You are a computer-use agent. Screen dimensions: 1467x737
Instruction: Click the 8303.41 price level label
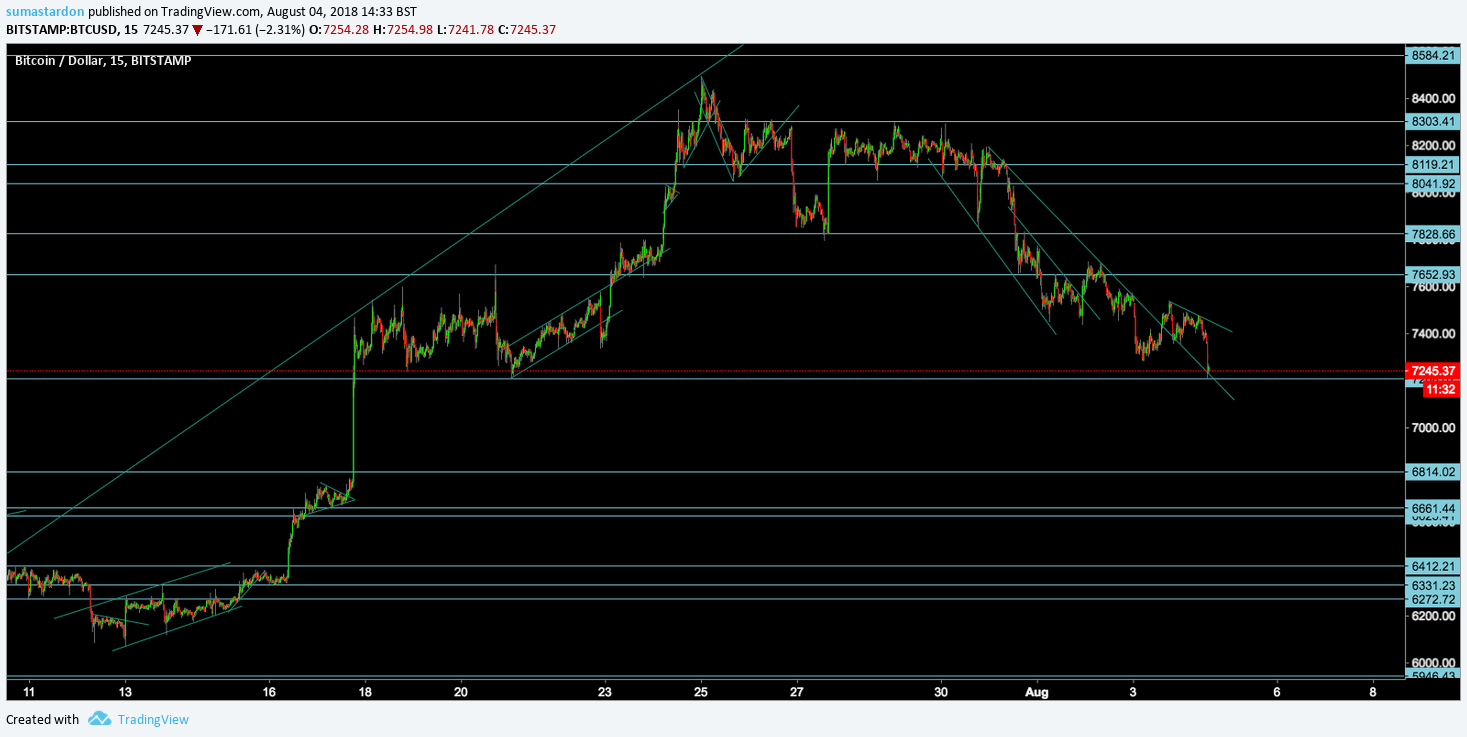click(x=1432, y=121)
